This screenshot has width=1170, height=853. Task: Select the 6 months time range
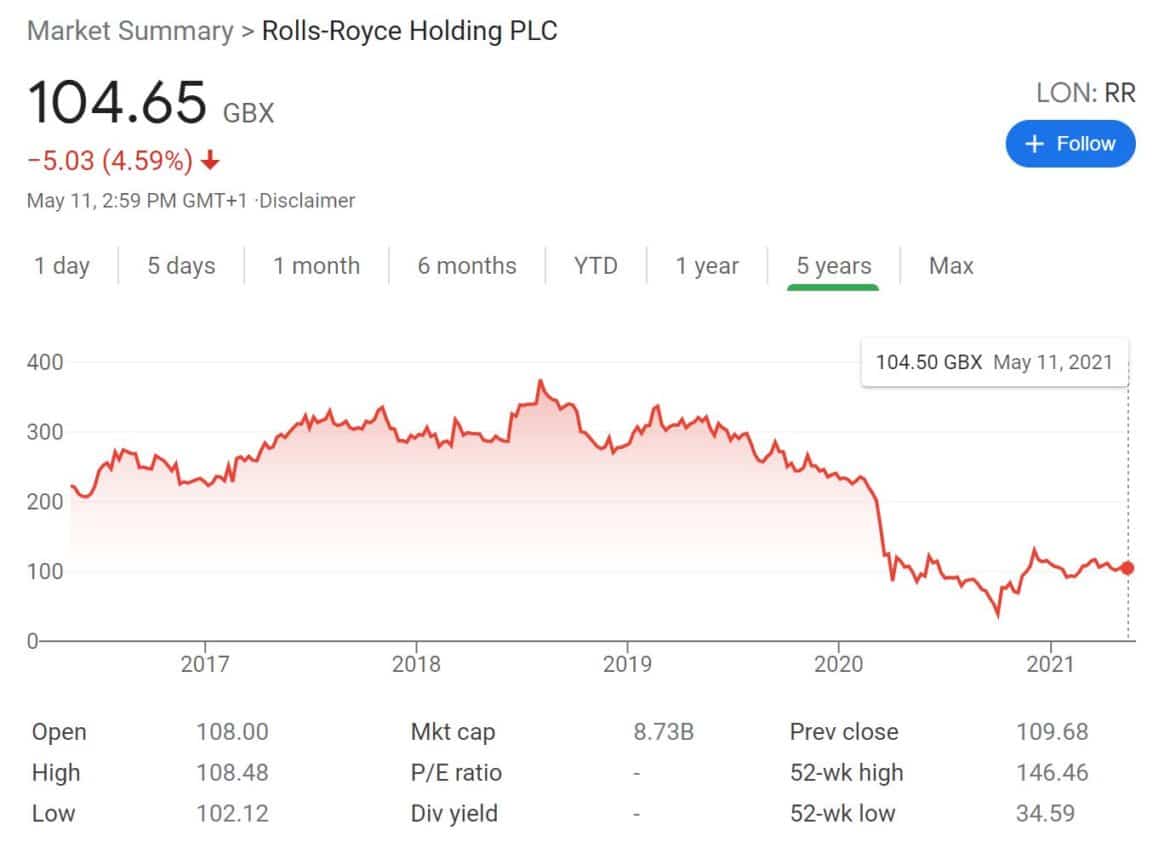coord(466,266)
